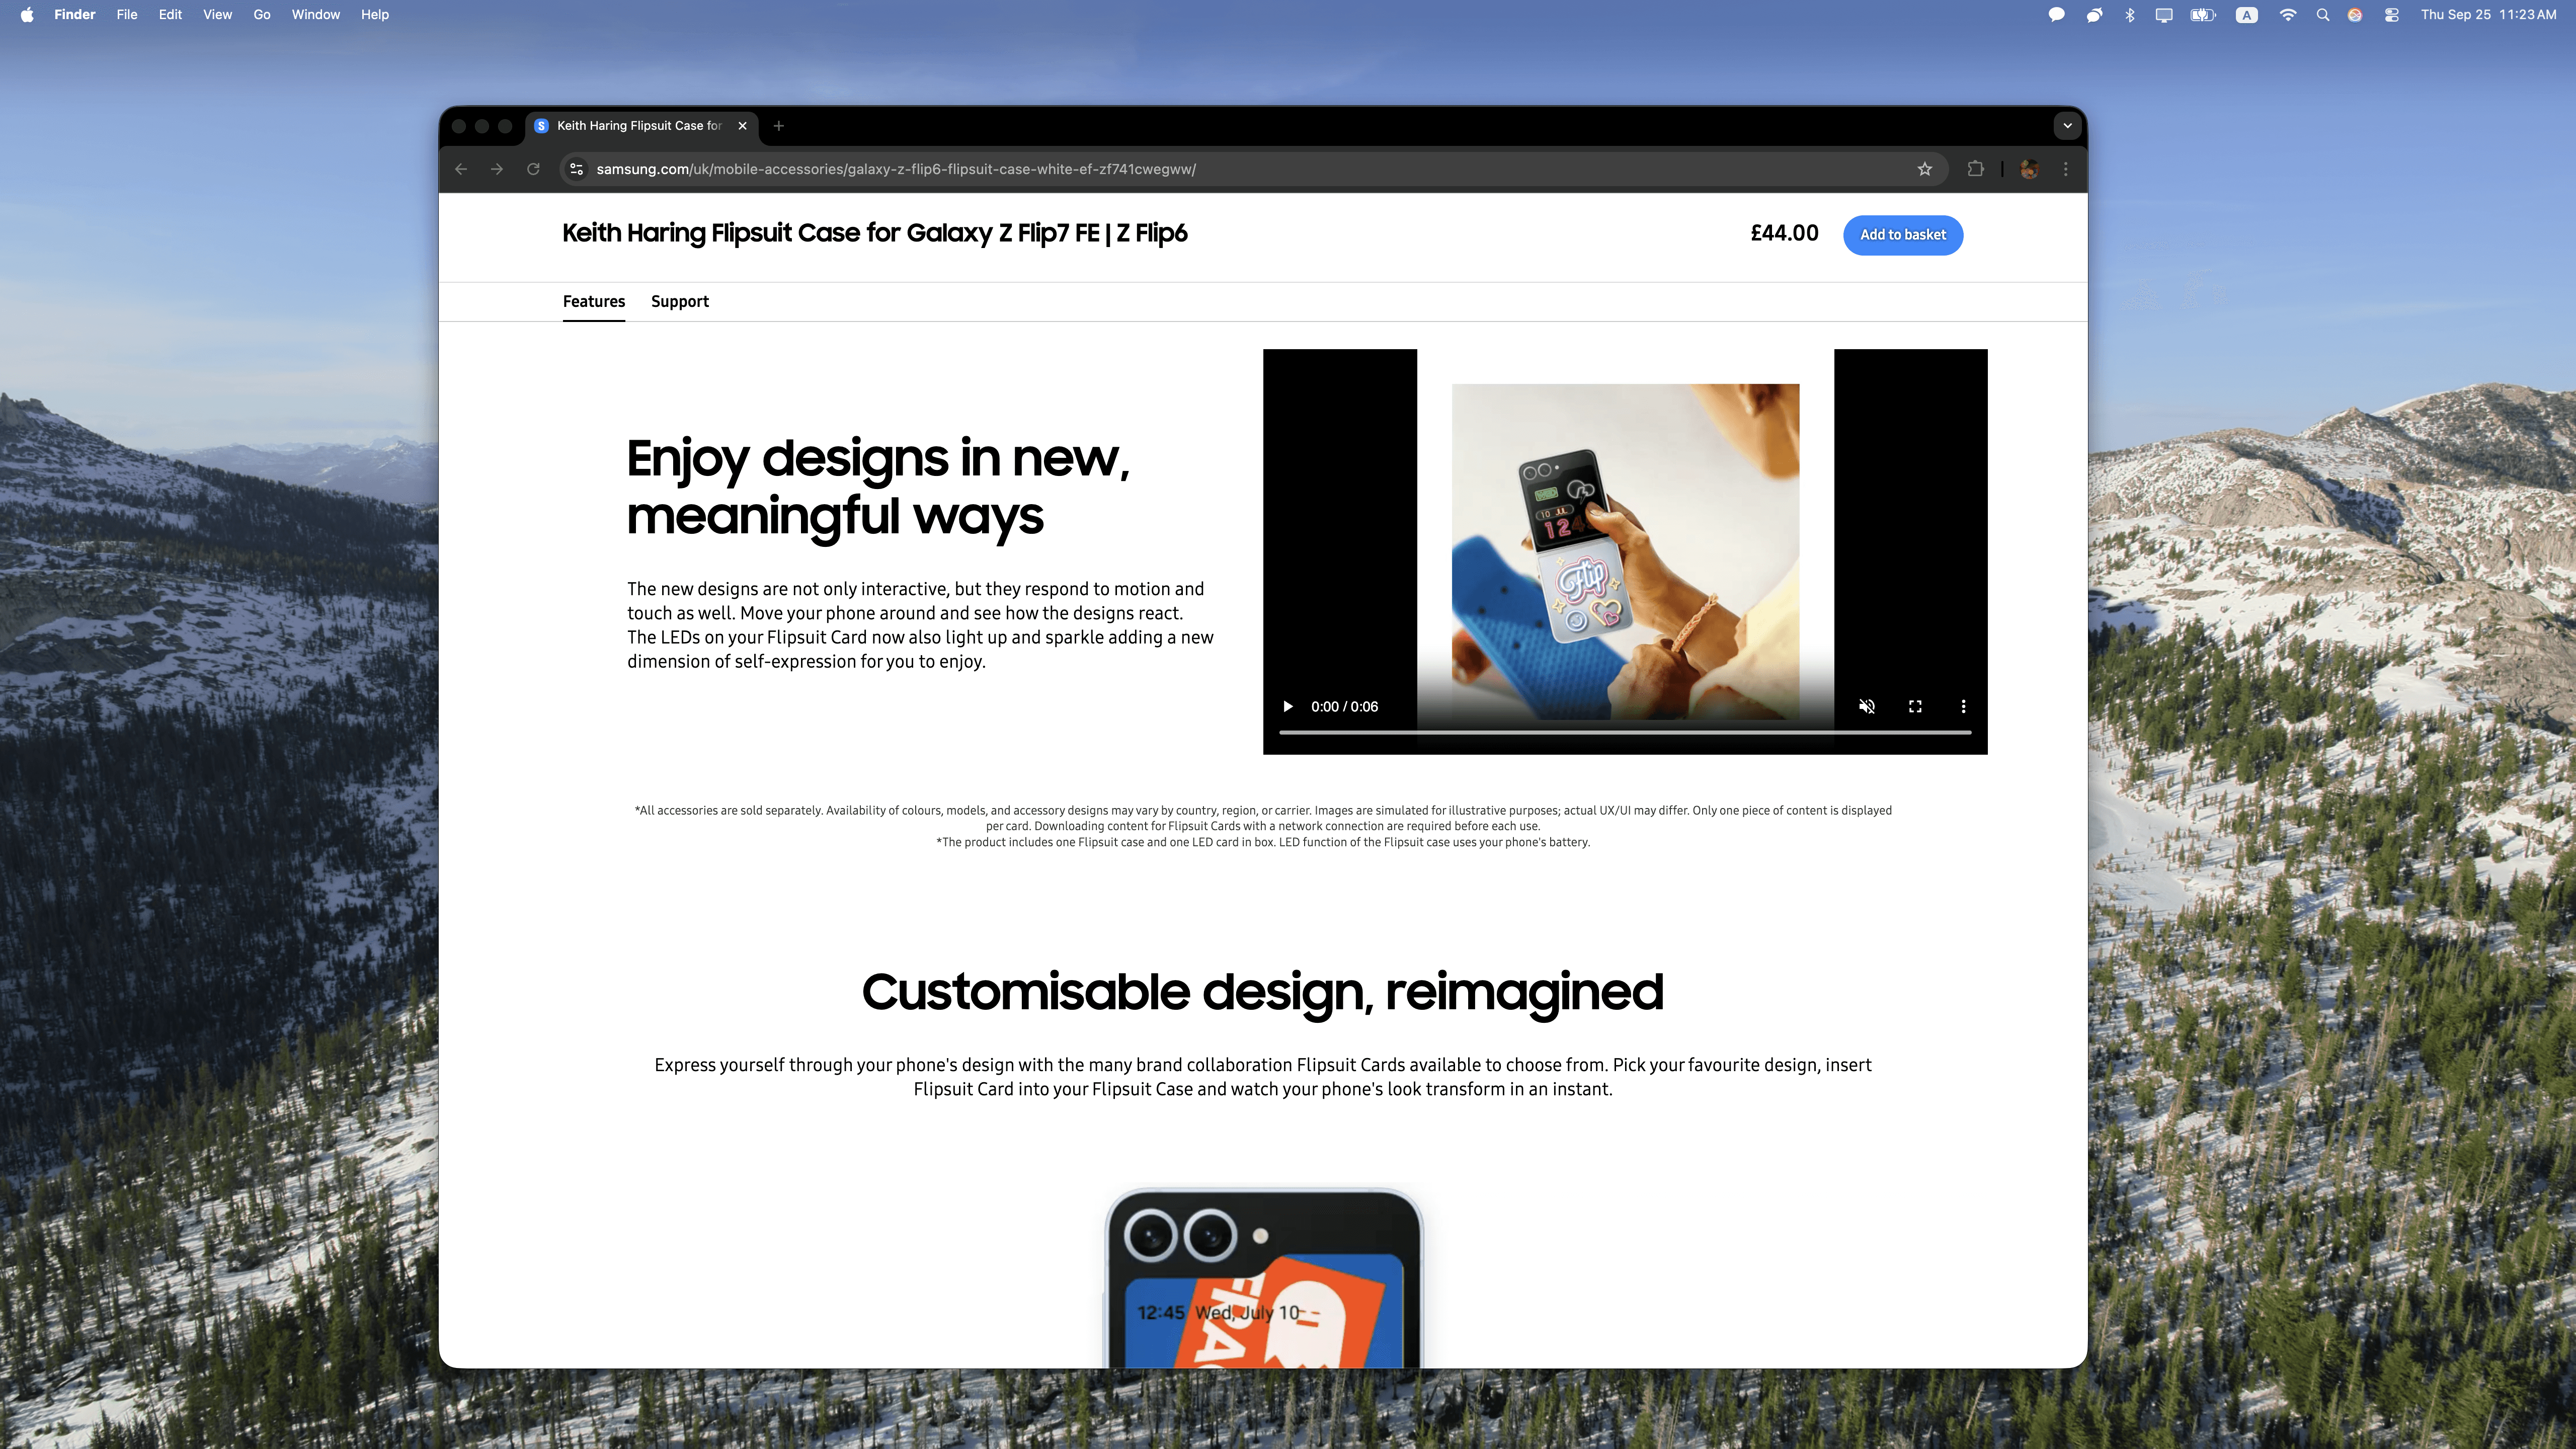Viewport: 2576px width, 1449px height.
Task: Bookmark this page with the star icon
Action: [x=1924, y=169]
